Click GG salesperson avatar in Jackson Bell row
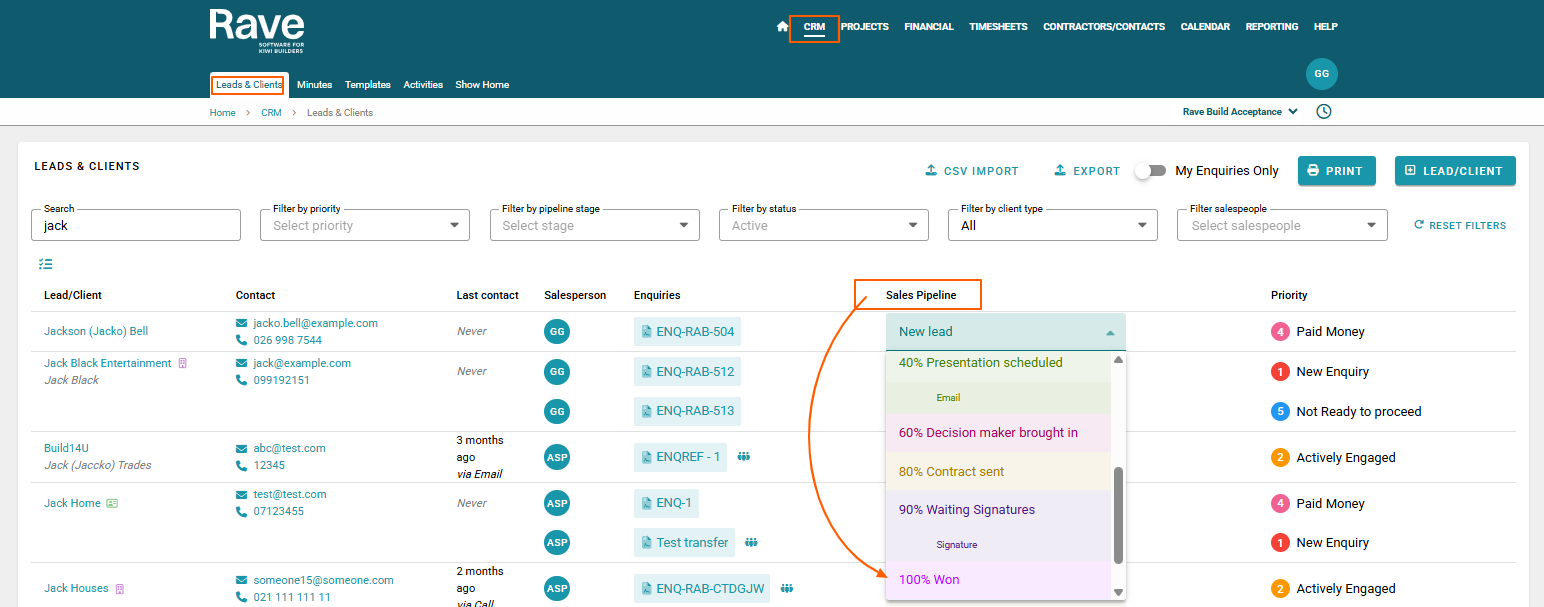Image resolution: width=1544 pixels, height=607 pixels. click(557, 332)
